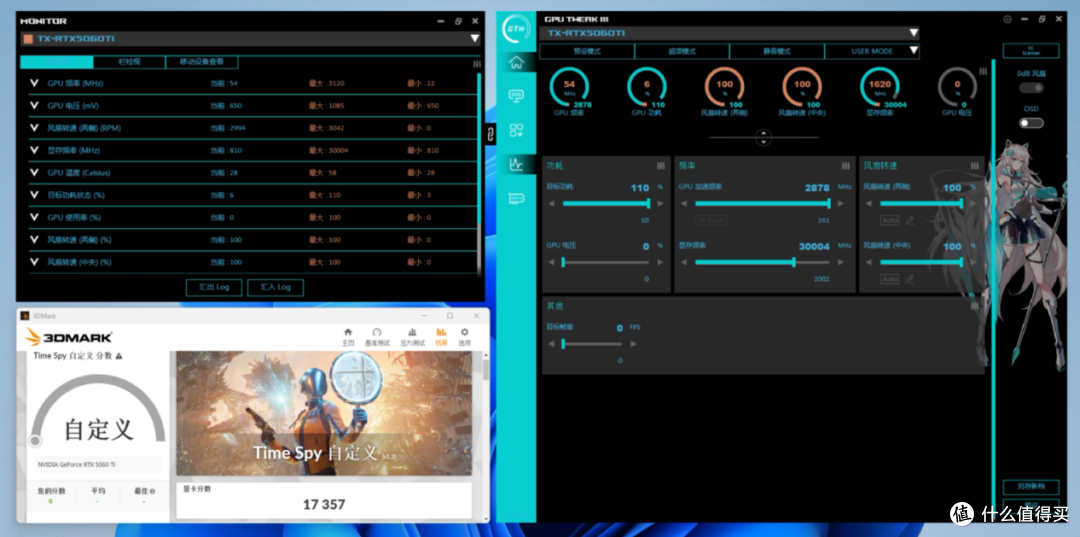Image resolution: width=1080 pixels, height=537 pixels.
Task: Click the 功耗 panel options bars icon
Action: point(661,166)
